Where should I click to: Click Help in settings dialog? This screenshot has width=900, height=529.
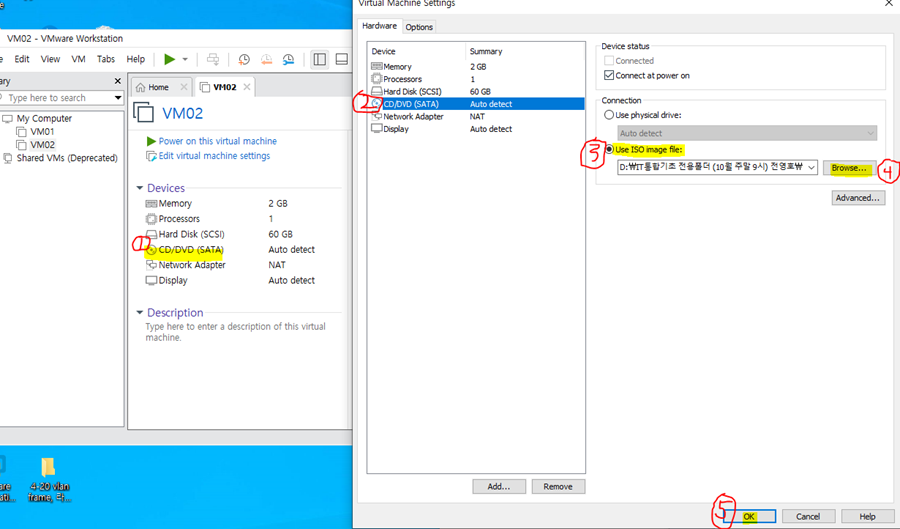867,516
